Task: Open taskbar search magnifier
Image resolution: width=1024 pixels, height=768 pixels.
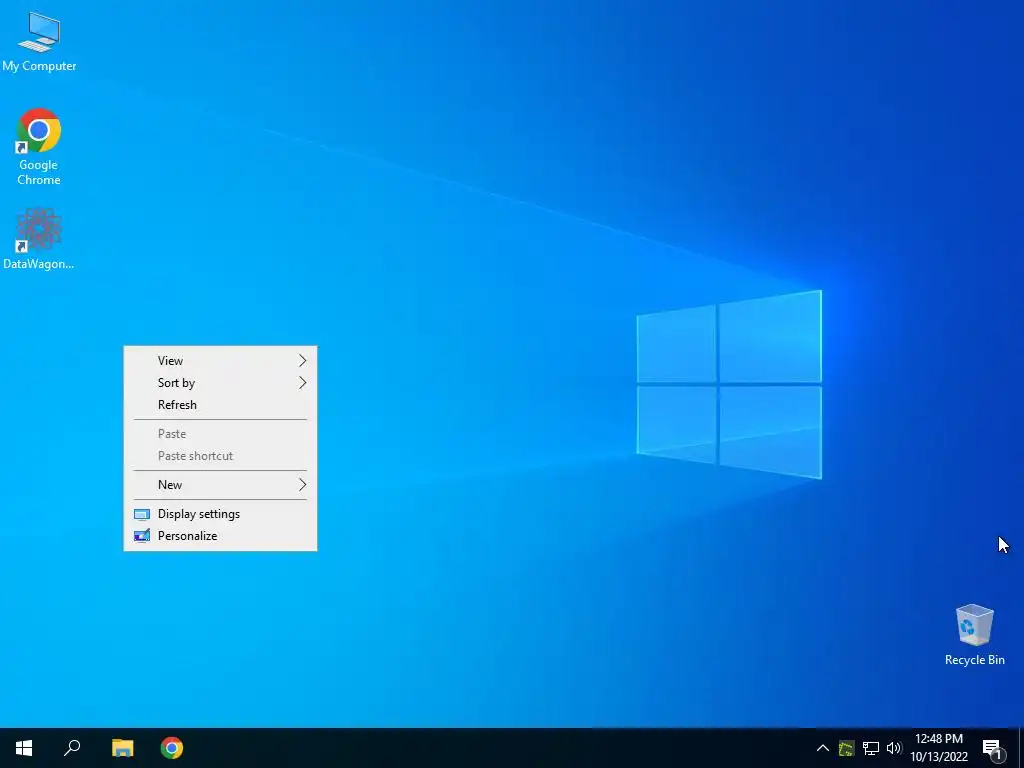Action: [72, 748]
